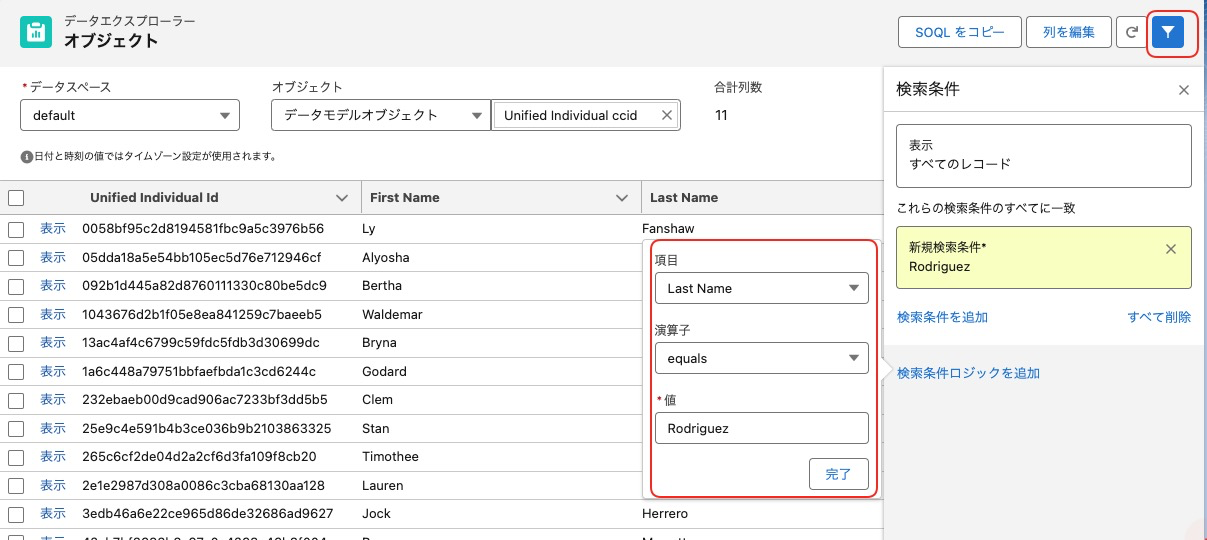
Task: Click ID 3edb46a6e22ce965d86de32686ad9627
Action: (x=207, y=514)
